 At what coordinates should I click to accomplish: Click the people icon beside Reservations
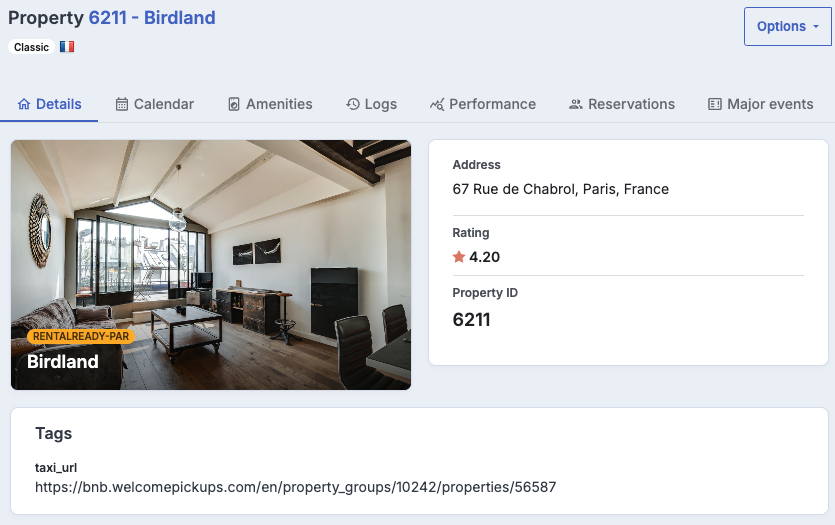point(576,104)
